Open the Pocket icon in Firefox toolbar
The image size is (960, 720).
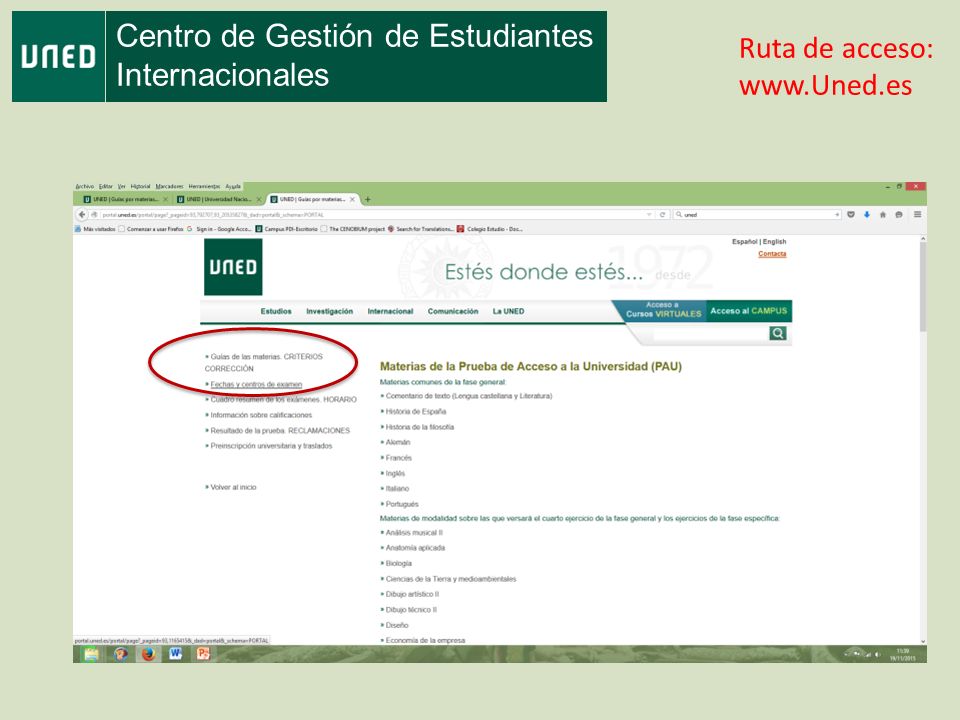[850, 215]
